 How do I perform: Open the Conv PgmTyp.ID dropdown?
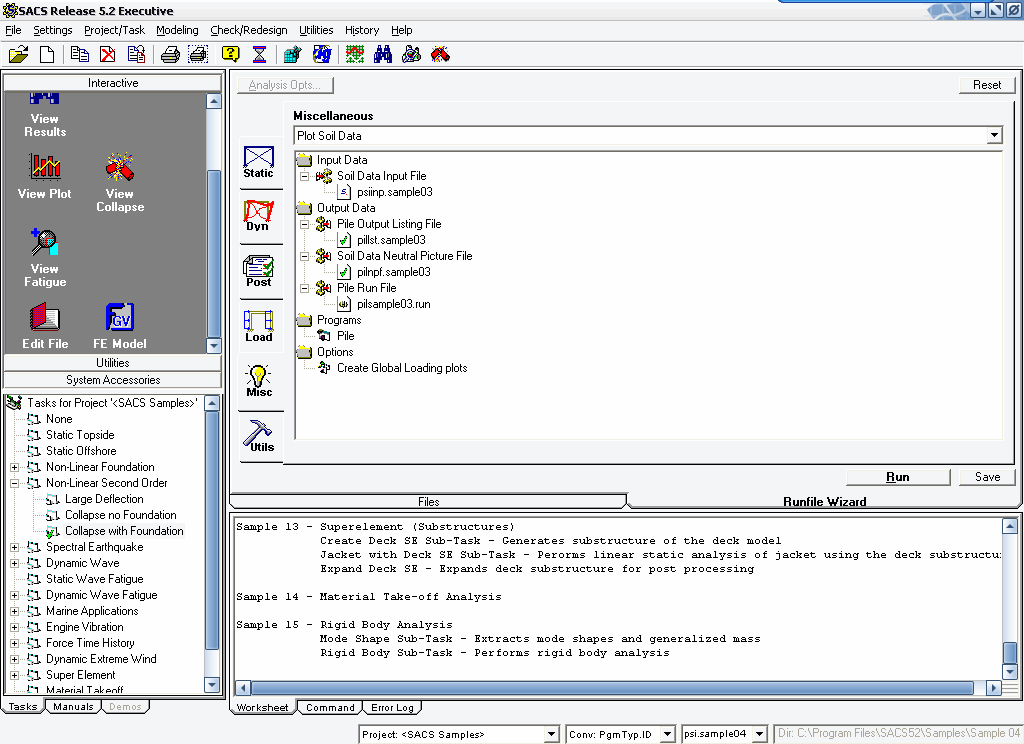pyautogui.click(x=667, y=734)
